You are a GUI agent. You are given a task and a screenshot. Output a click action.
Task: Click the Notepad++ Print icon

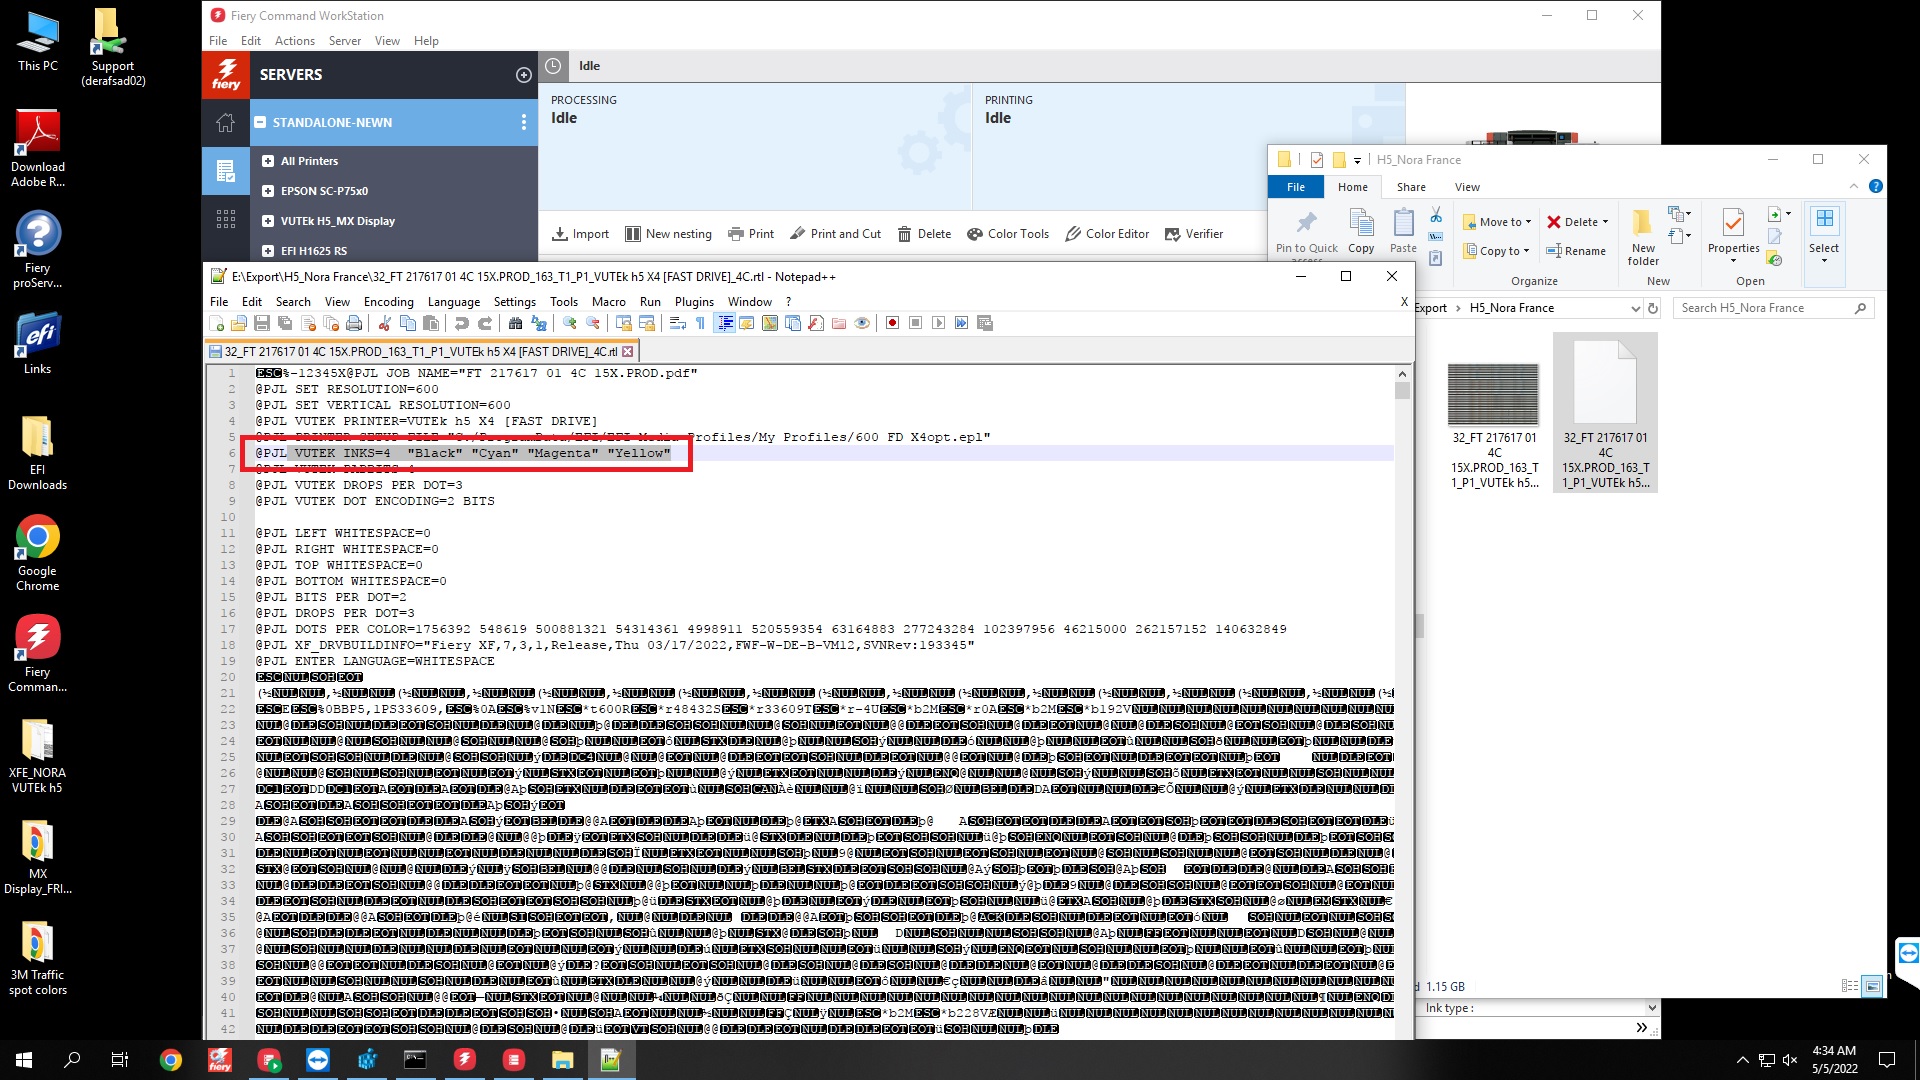pos(354,323)
